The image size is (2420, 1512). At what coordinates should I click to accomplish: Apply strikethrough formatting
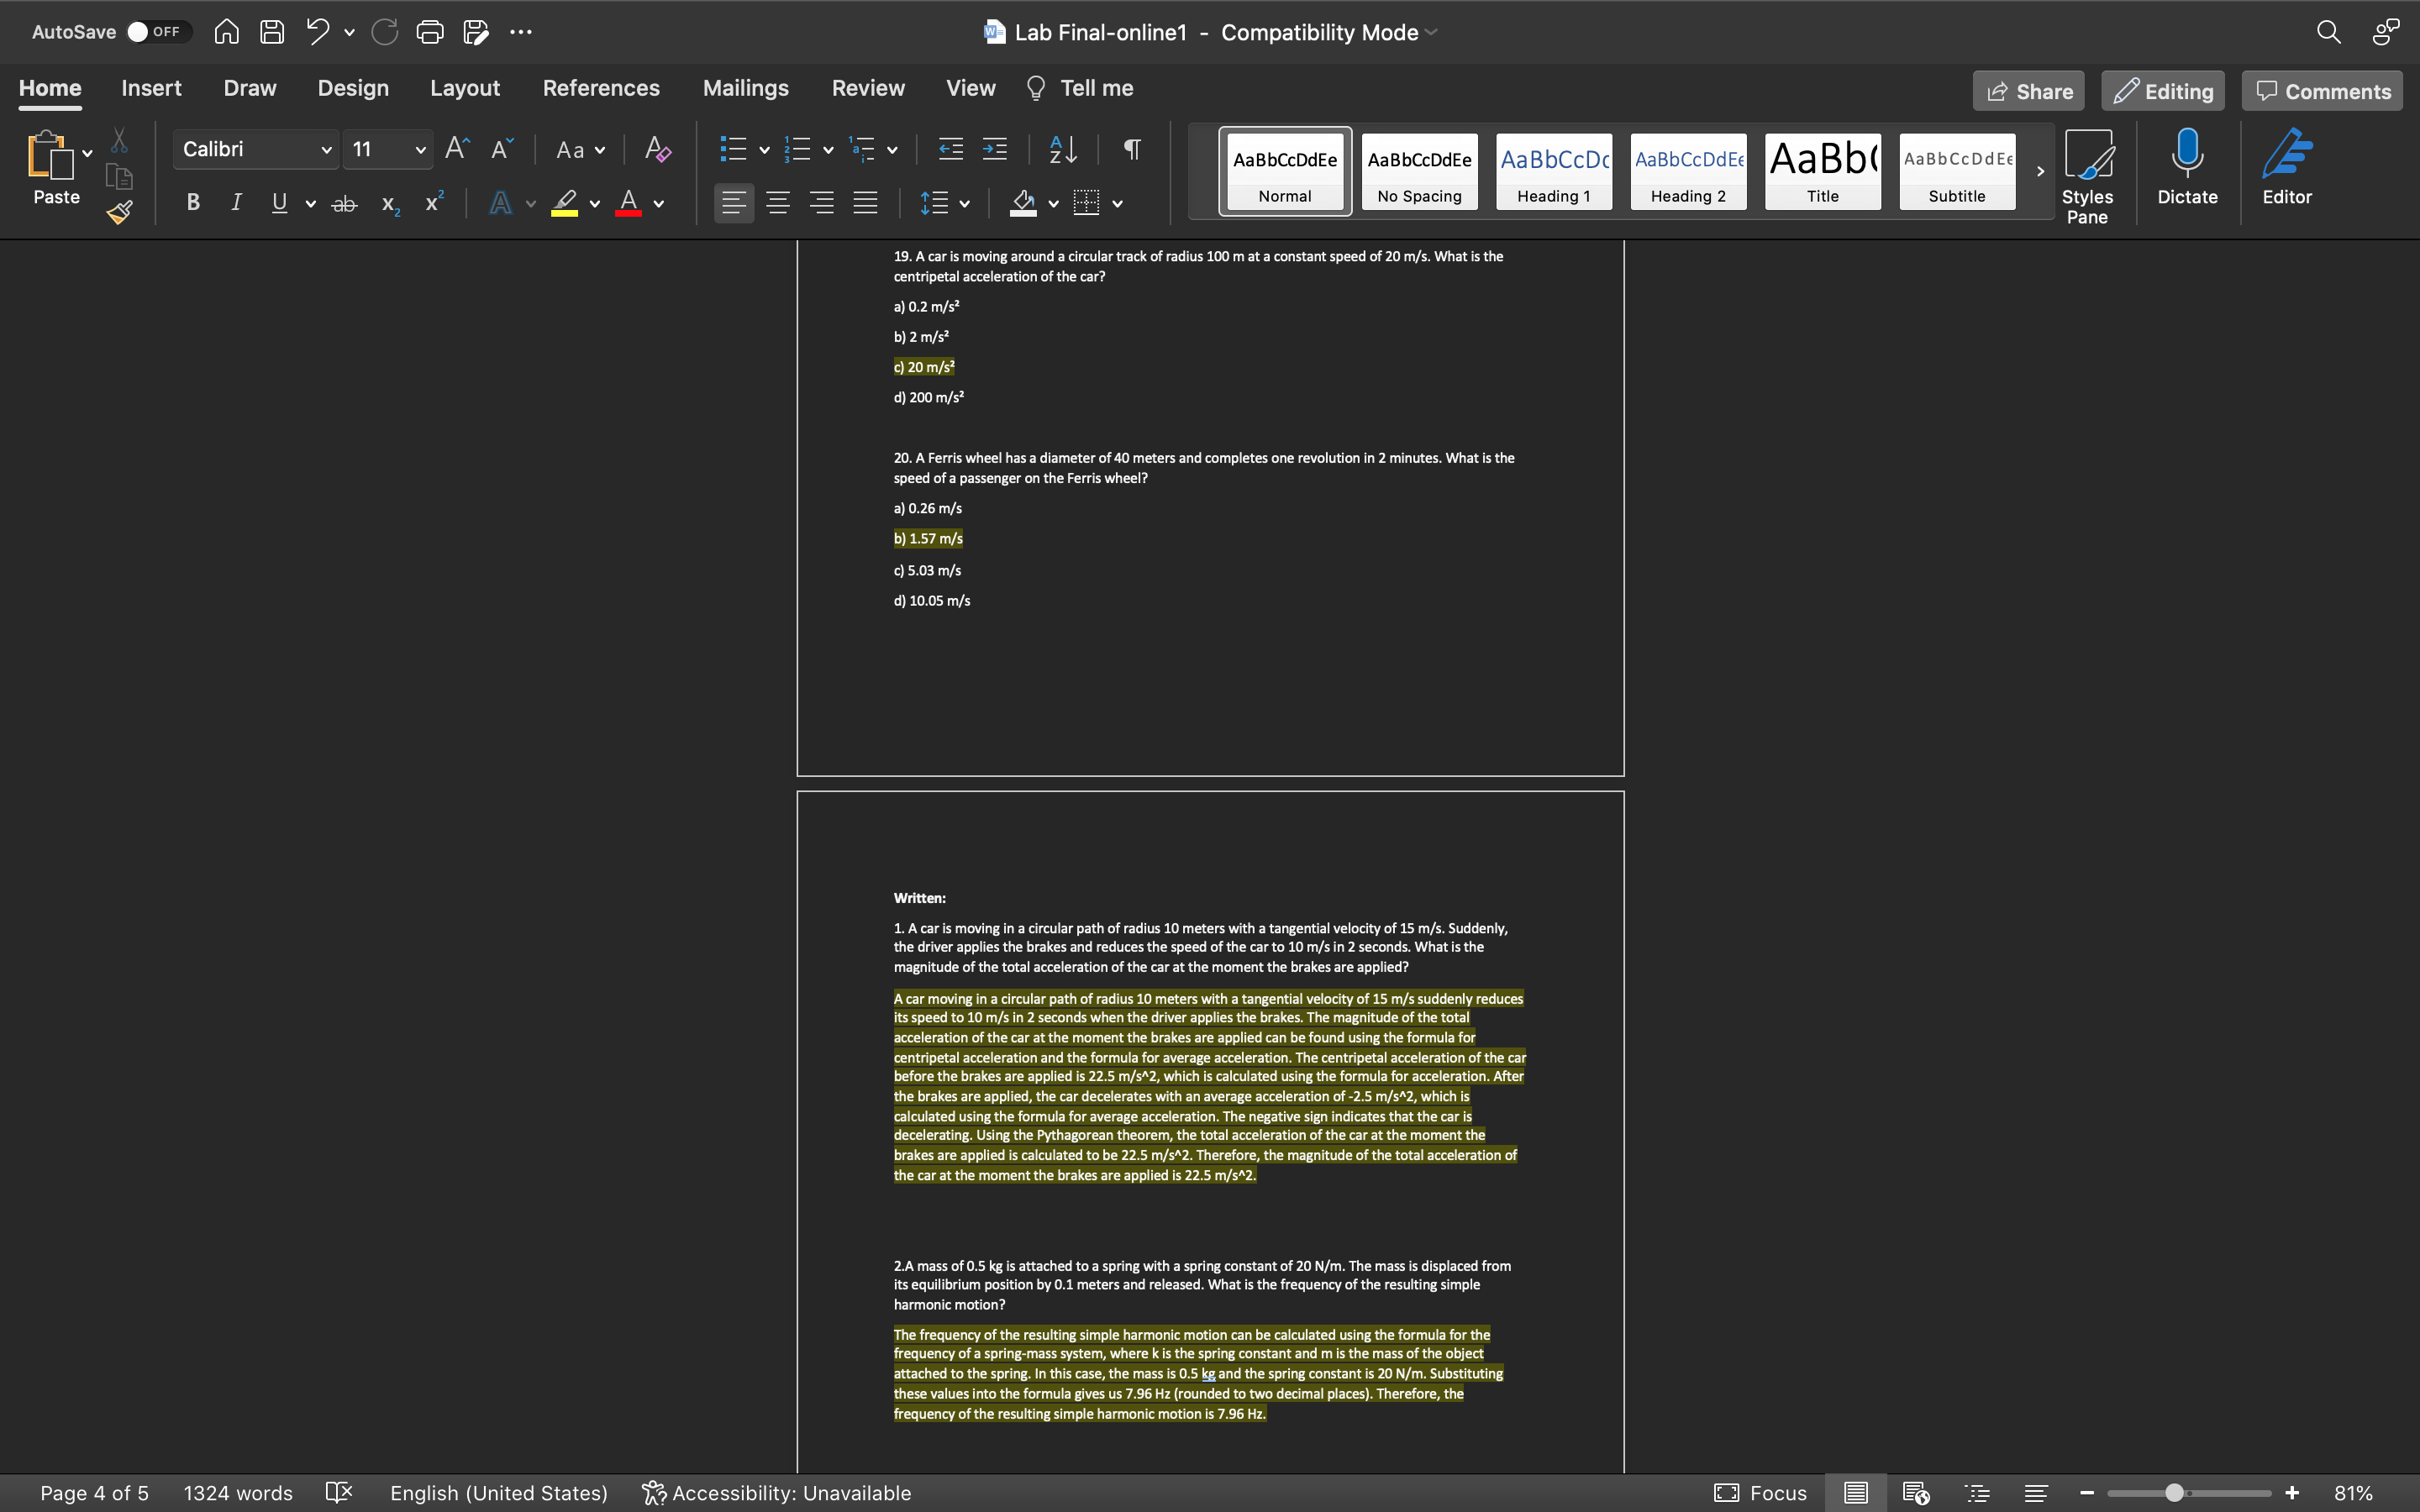click(344, 204)
